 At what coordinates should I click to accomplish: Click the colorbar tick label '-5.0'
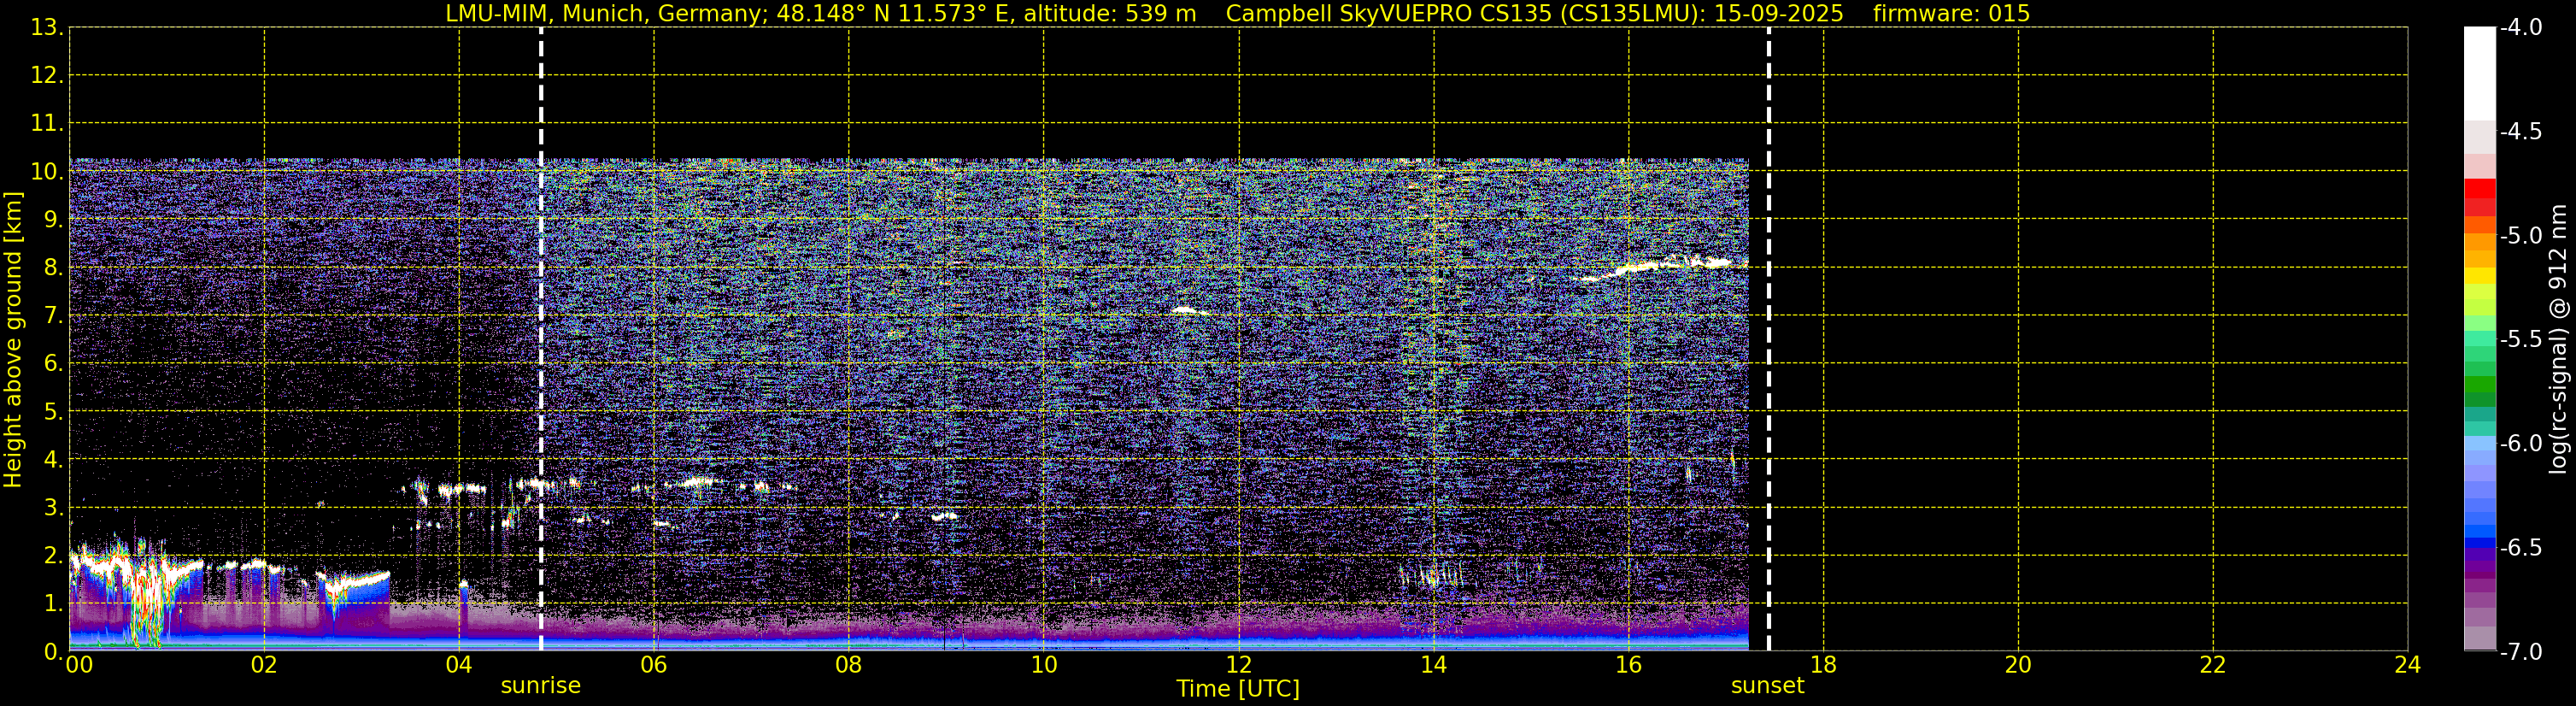pyautogui.click(x=2521, y=236)
